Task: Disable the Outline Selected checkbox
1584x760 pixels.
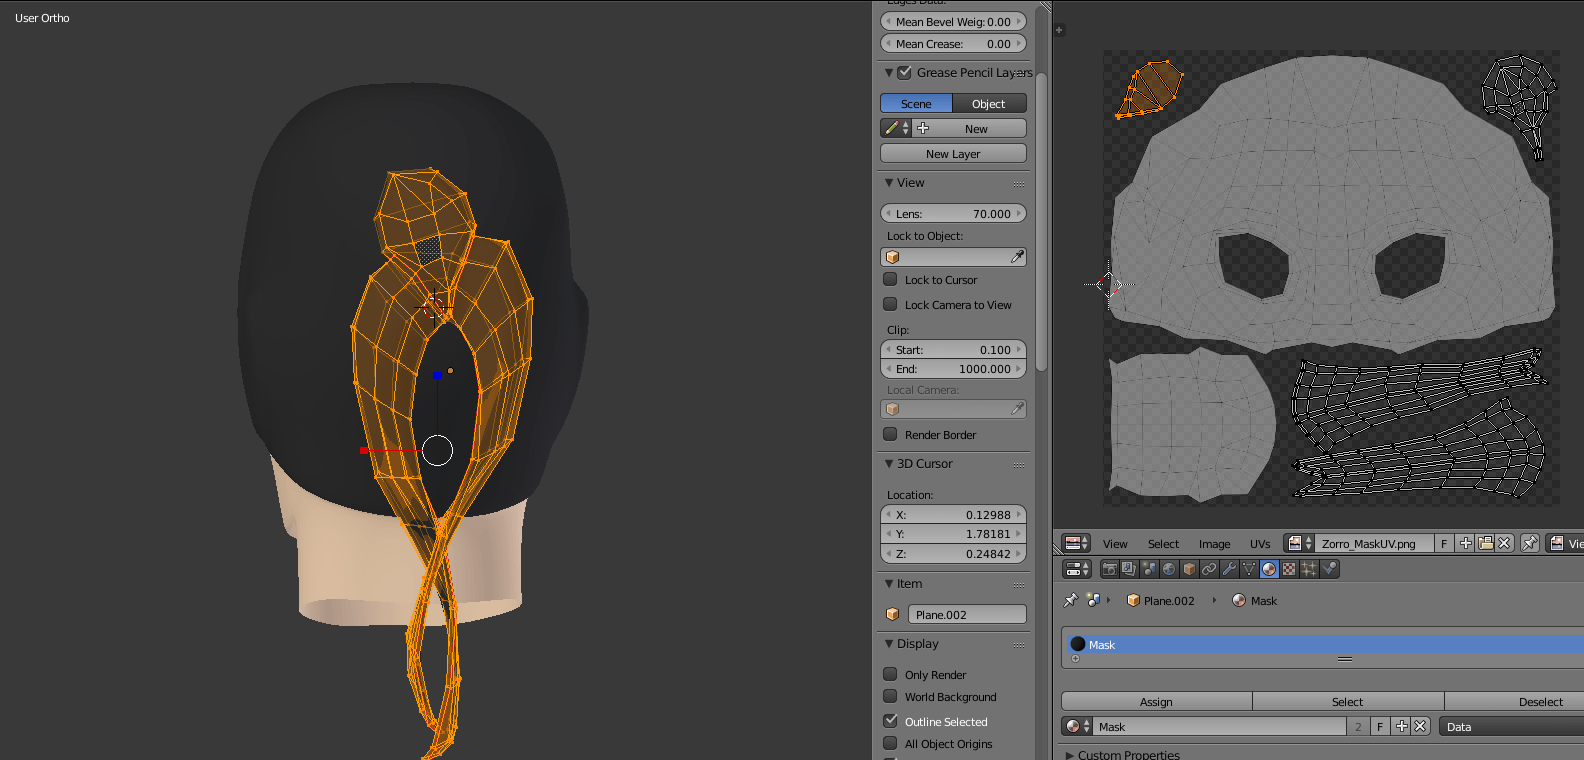Action: (x=891, y=721)
